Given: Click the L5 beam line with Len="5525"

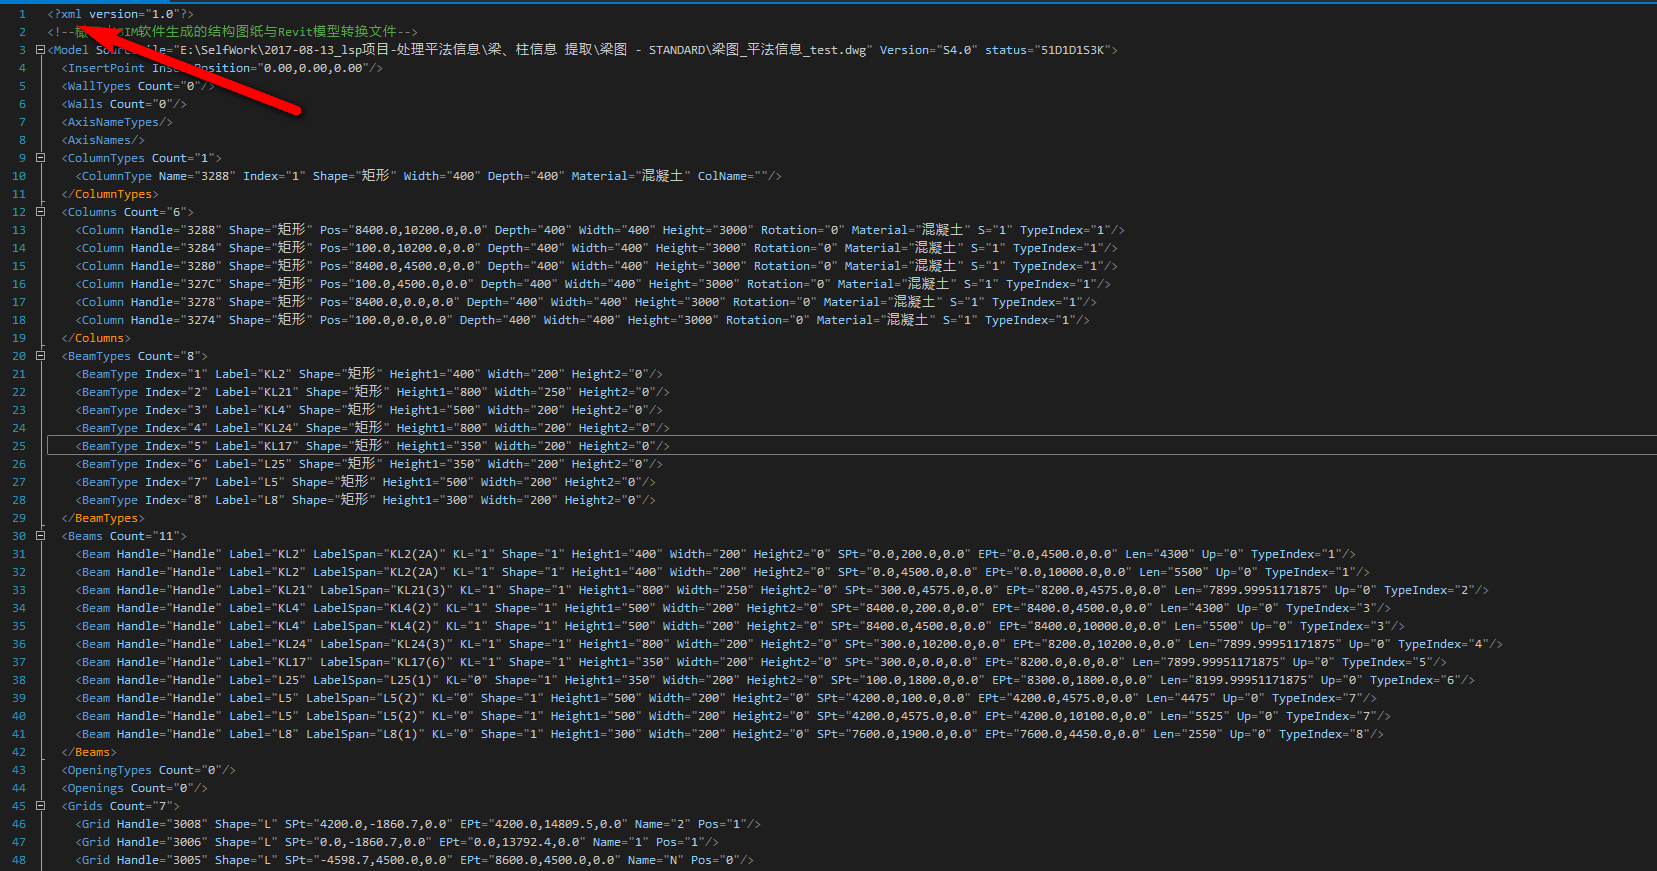Looking at the screenshot, I should (733, 716).
